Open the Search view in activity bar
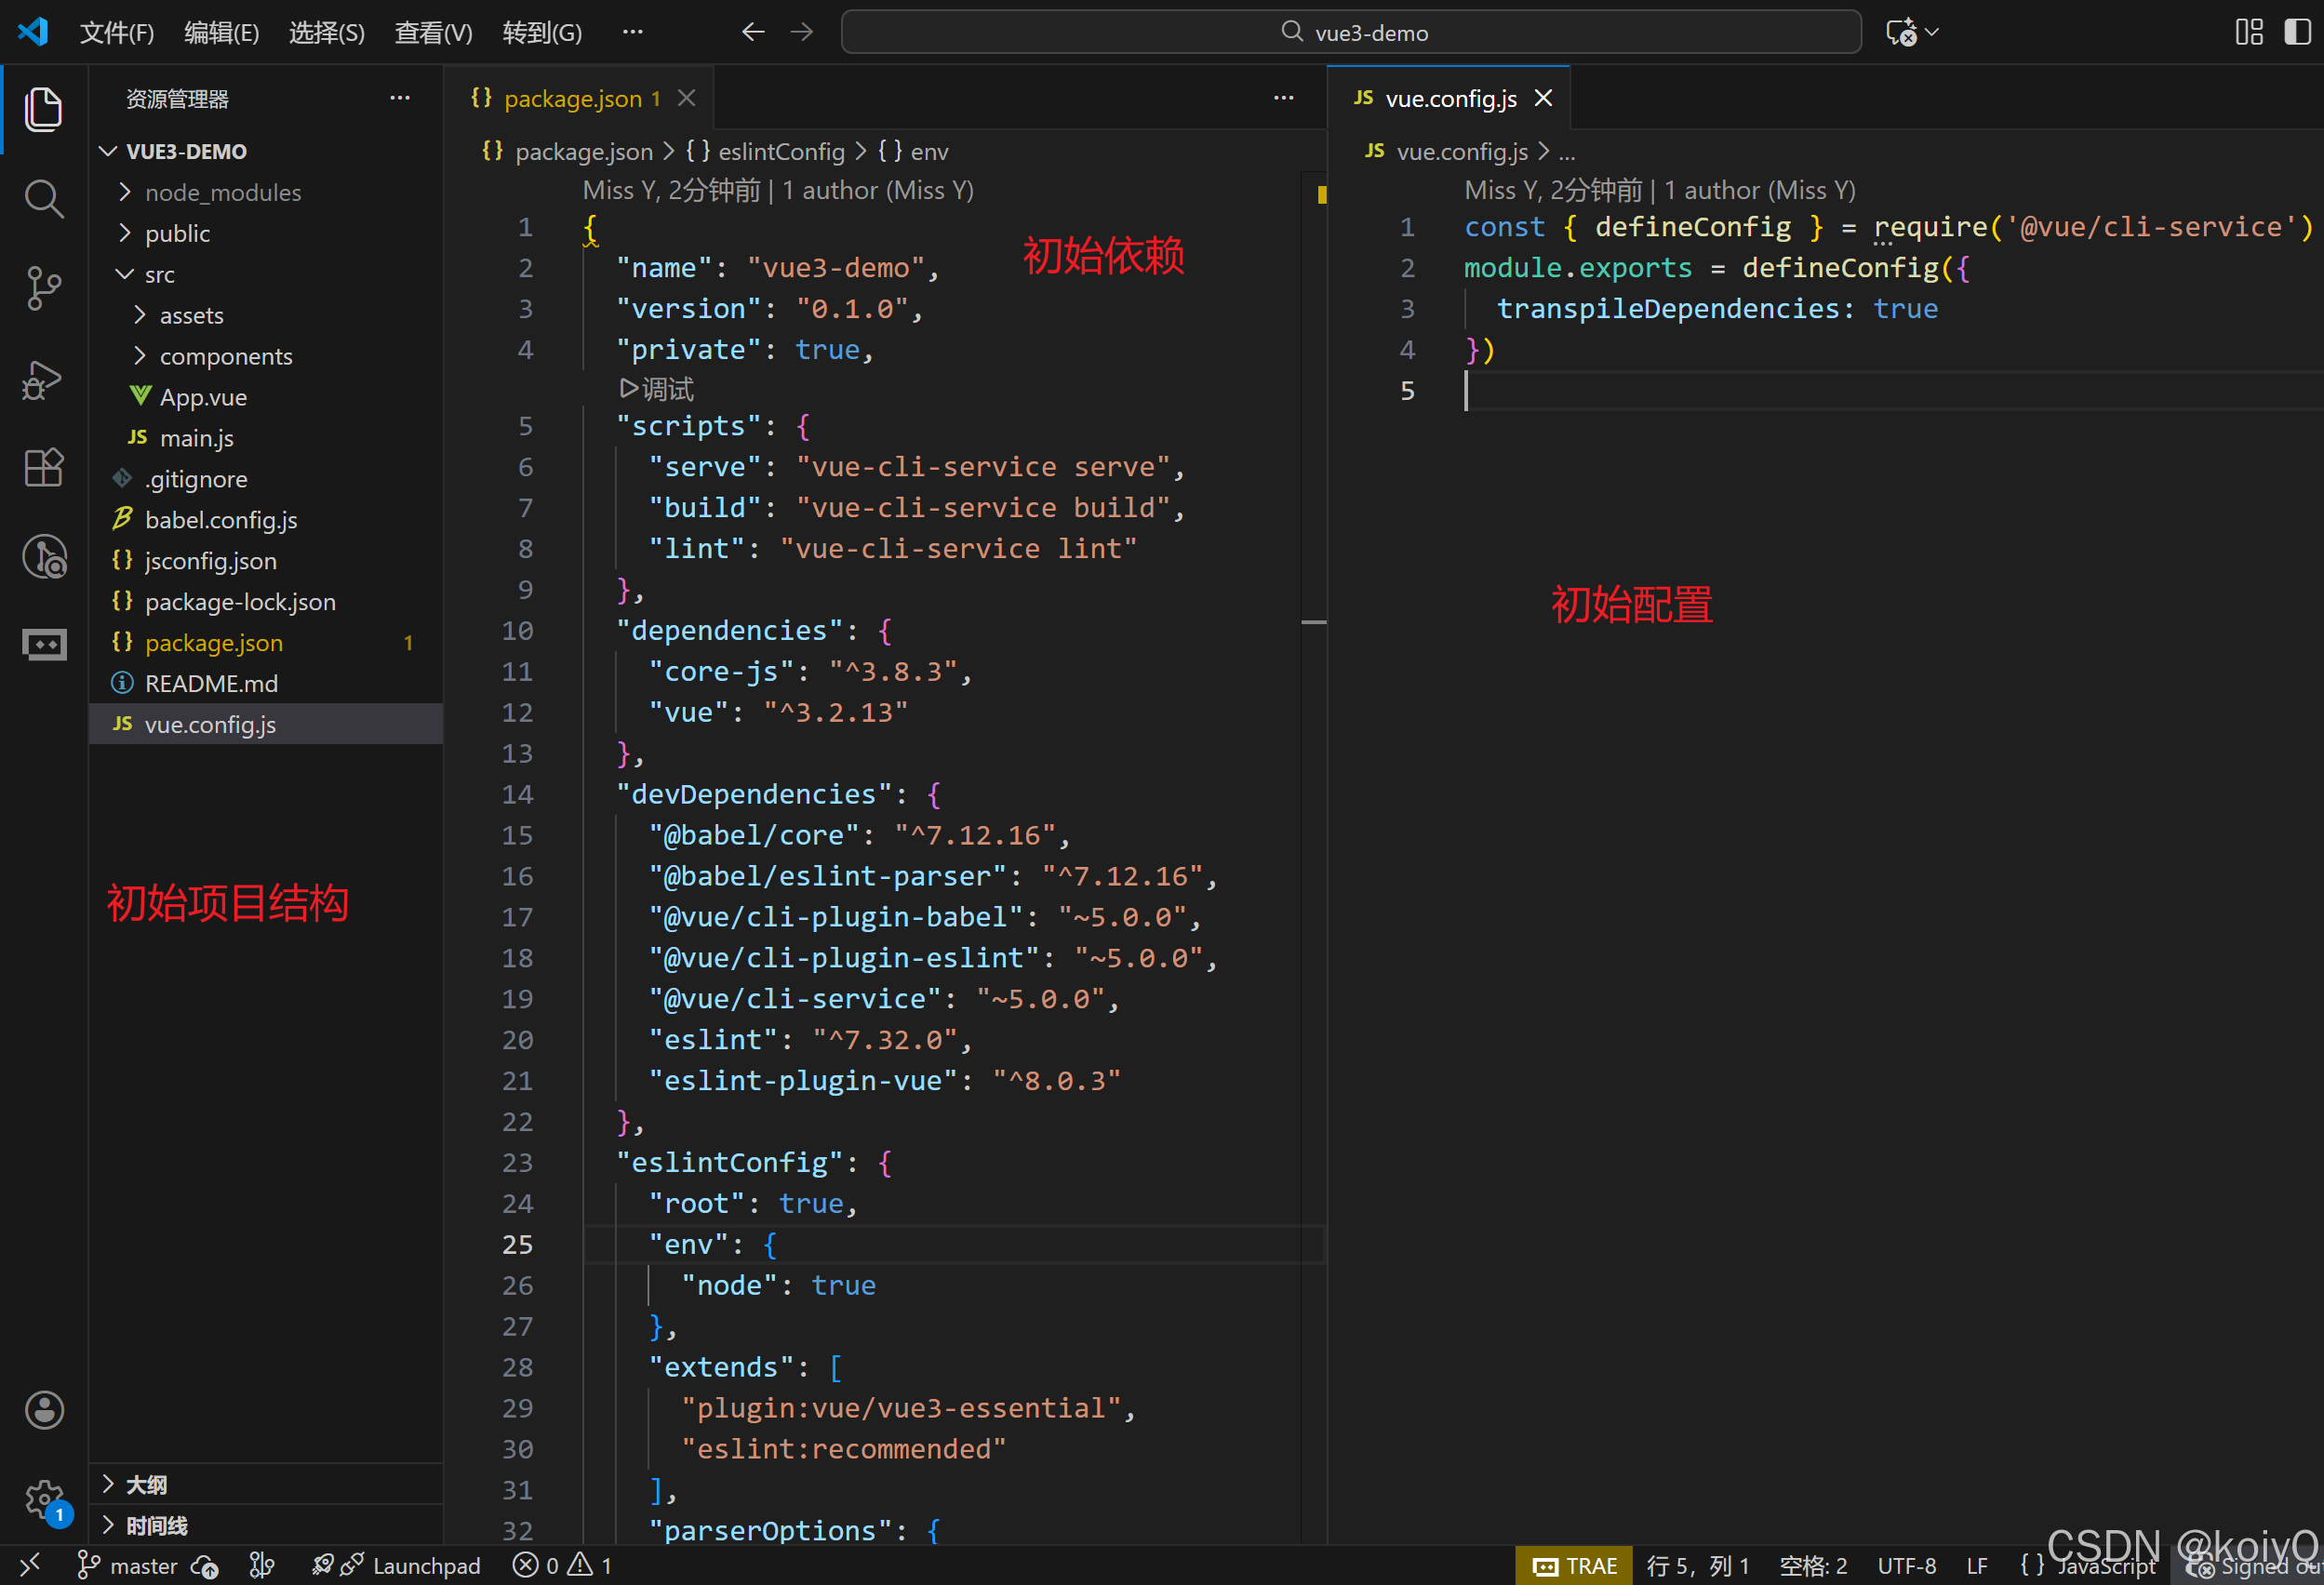 (x=43, y=198)
